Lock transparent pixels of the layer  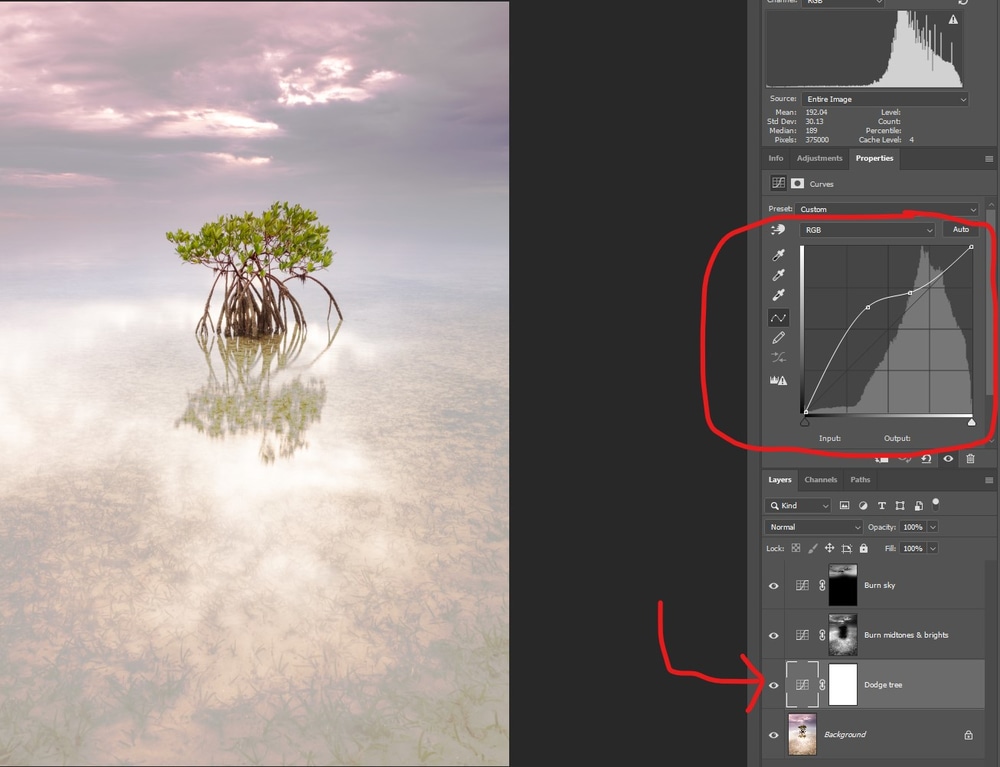coord(796,548)
